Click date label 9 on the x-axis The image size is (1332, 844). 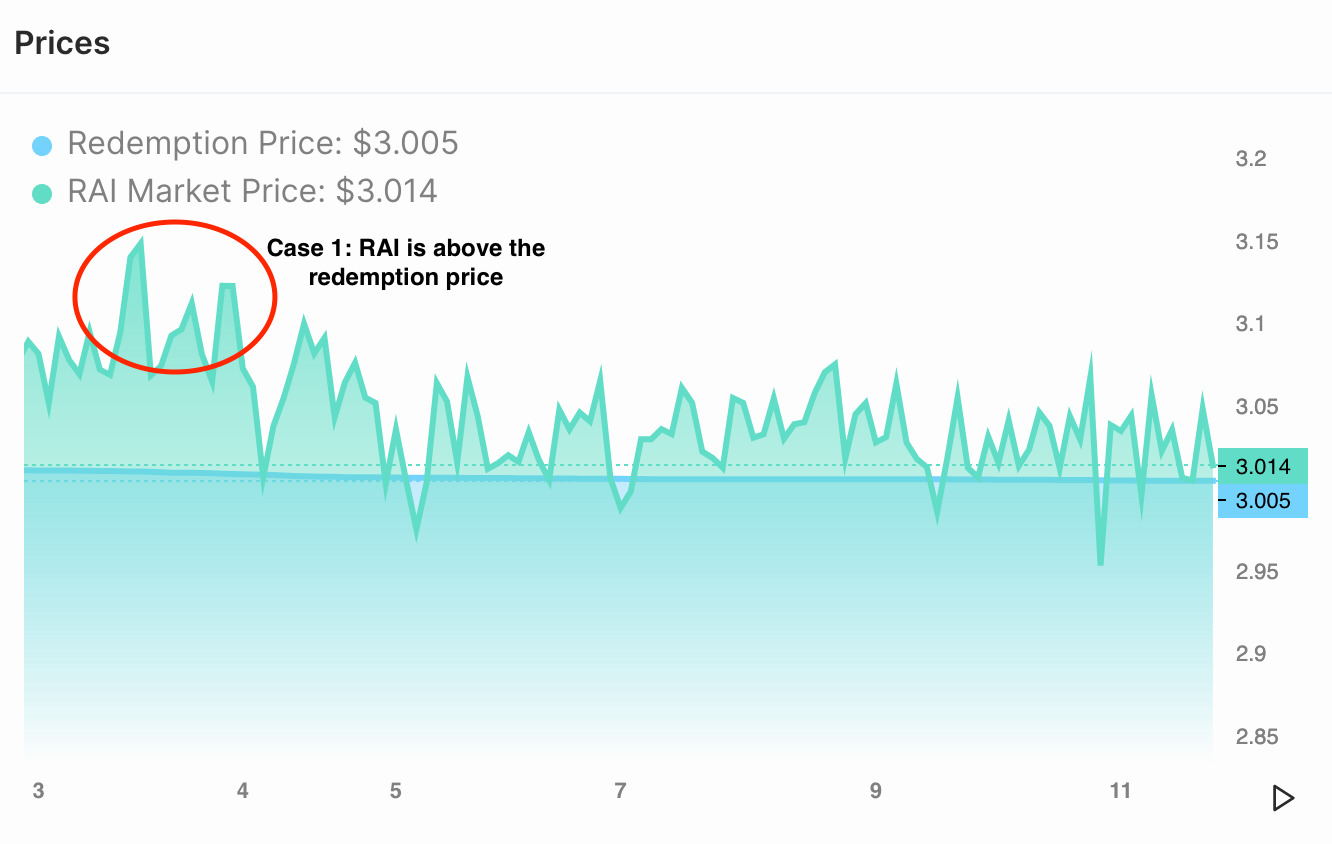click(876, 791)
